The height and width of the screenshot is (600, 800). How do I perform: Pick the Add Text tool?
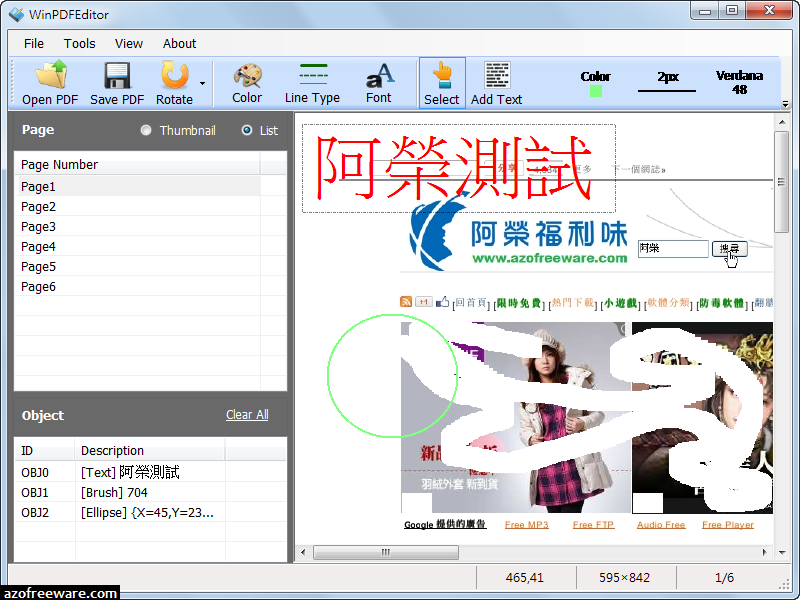tap(496, 83)
